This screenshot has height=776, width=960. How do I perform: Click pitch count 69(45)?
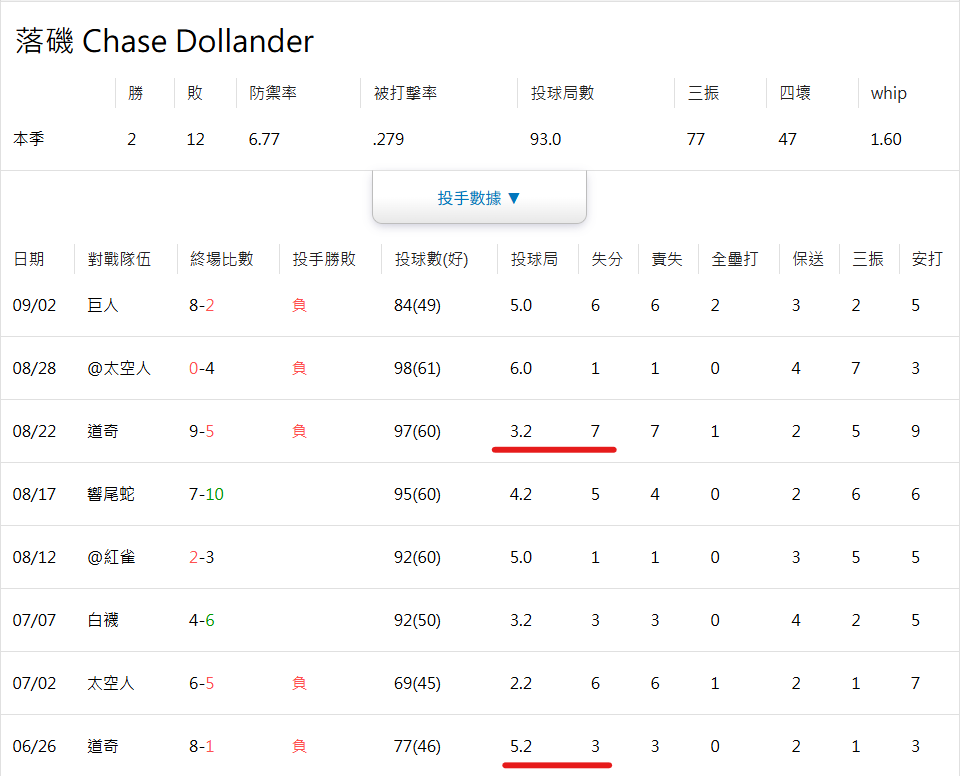coord(418,684)
